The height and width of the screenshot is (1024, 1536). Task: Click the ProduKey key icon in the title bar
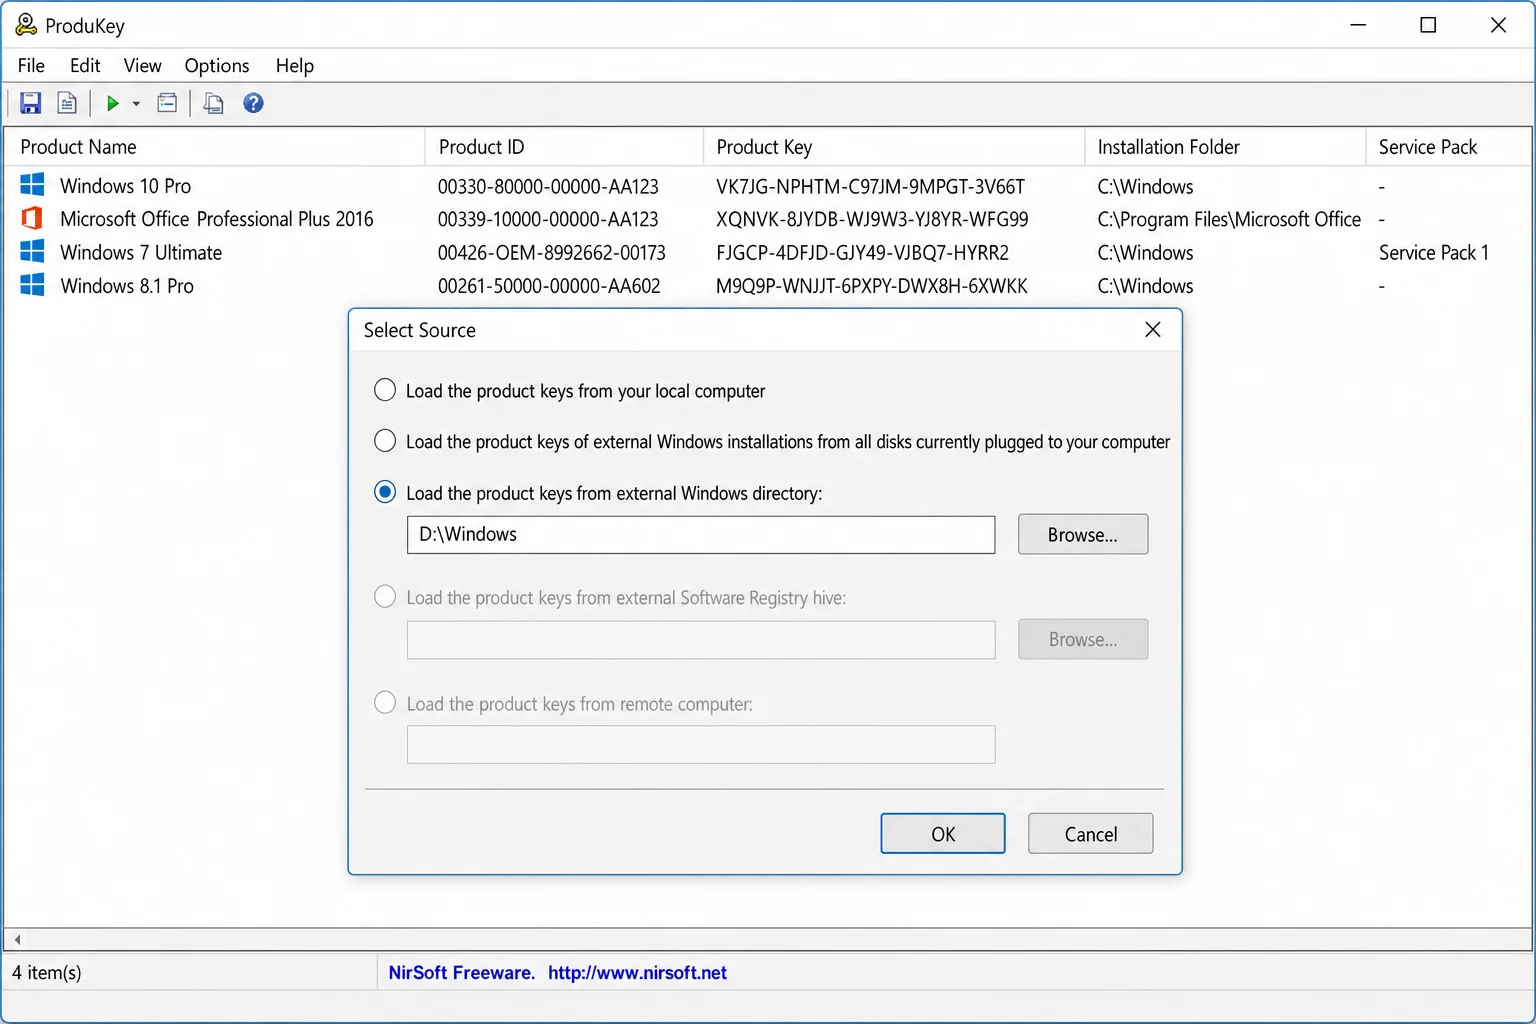pos(26,24)
